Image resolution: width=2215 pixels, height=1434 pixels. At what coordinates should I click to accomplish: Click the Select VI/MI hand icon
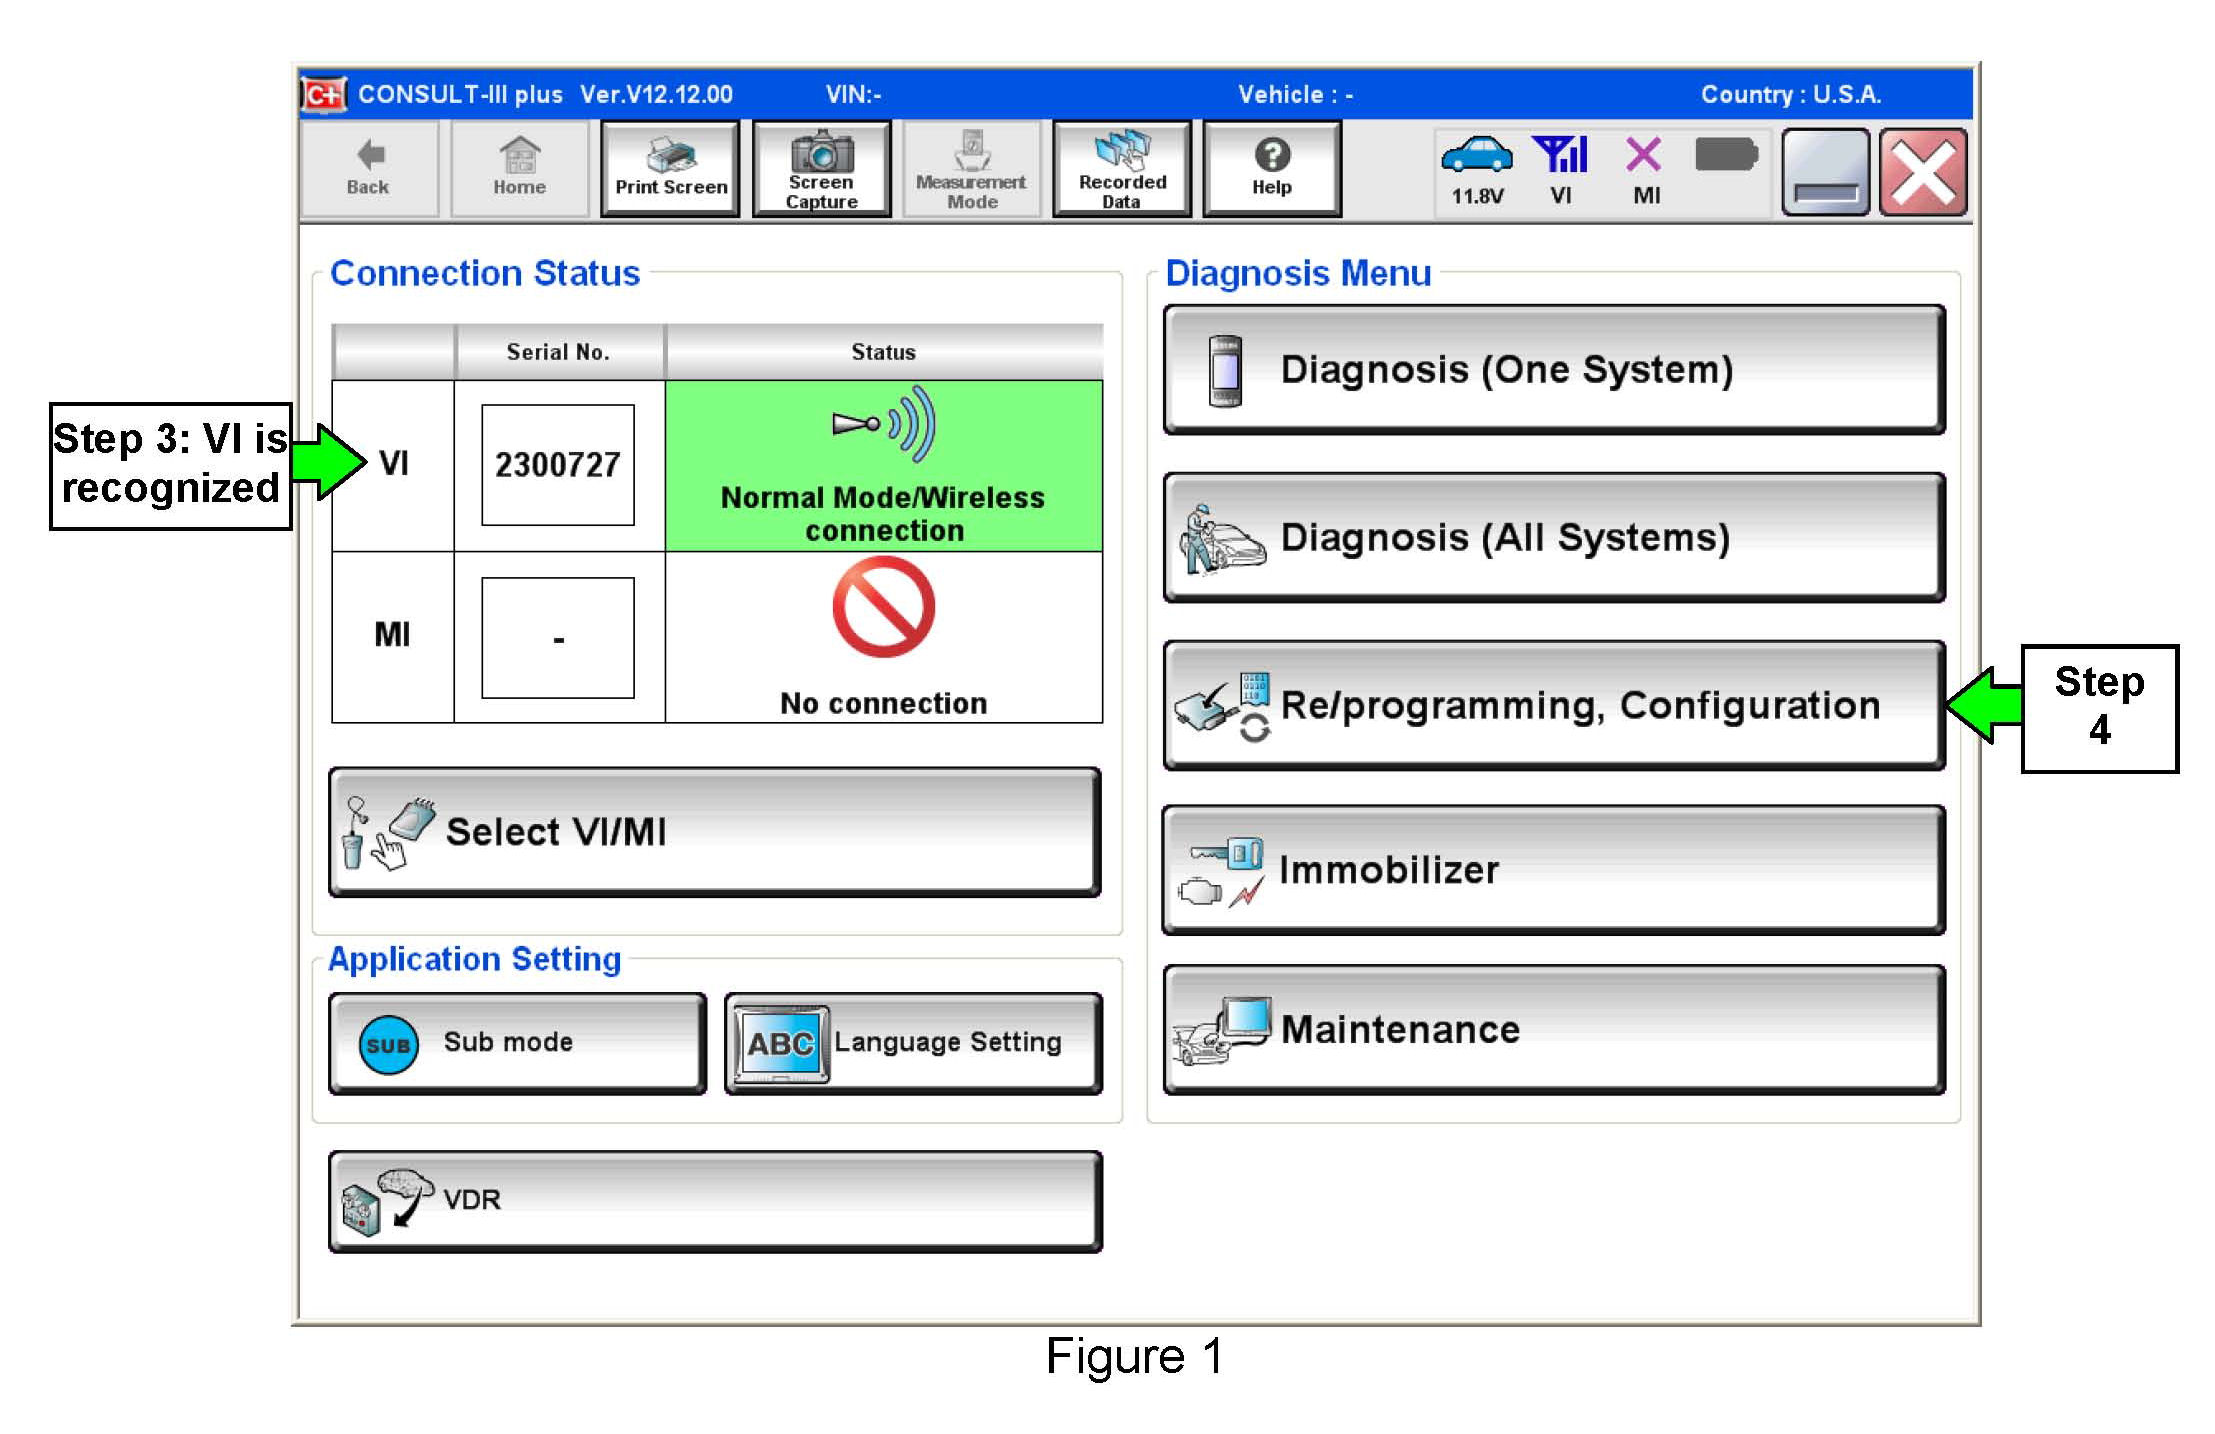387,833
